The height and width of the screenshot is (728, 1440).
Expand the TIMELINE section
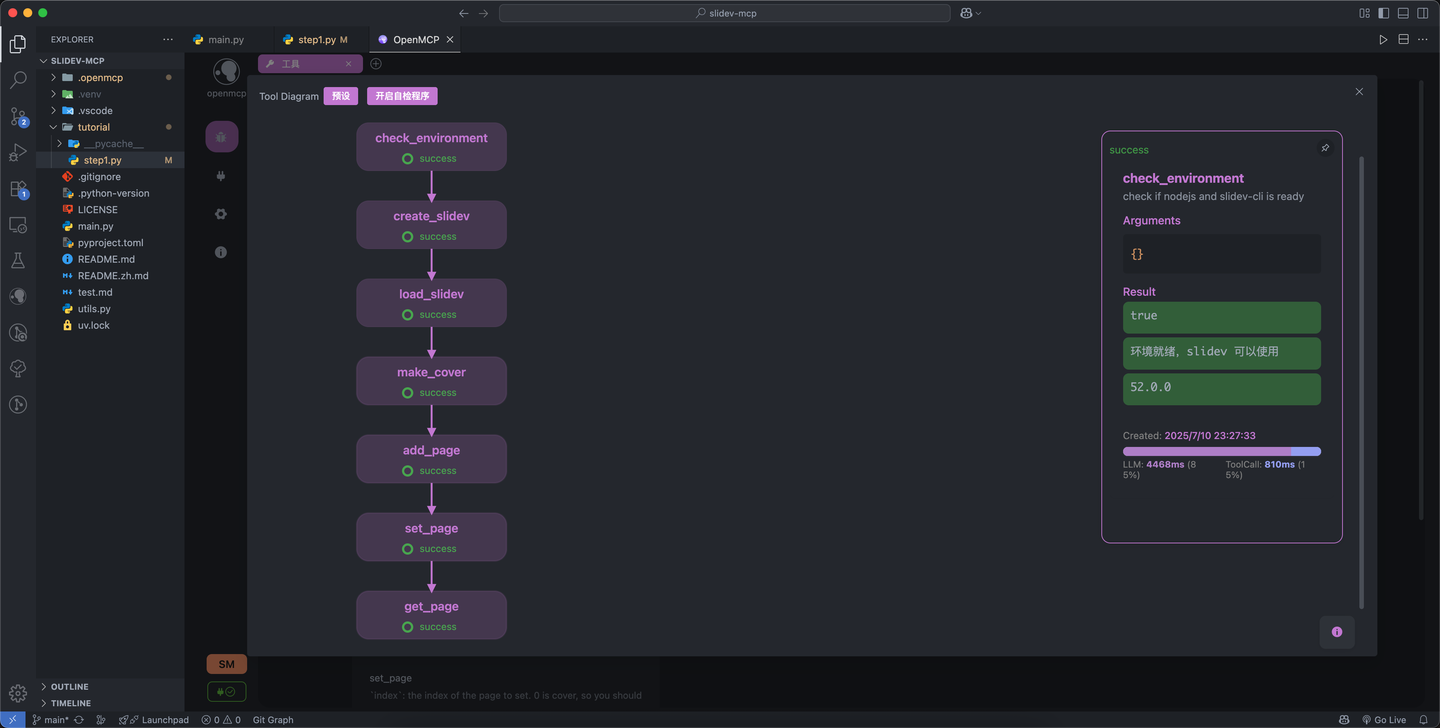click(110, 703)
